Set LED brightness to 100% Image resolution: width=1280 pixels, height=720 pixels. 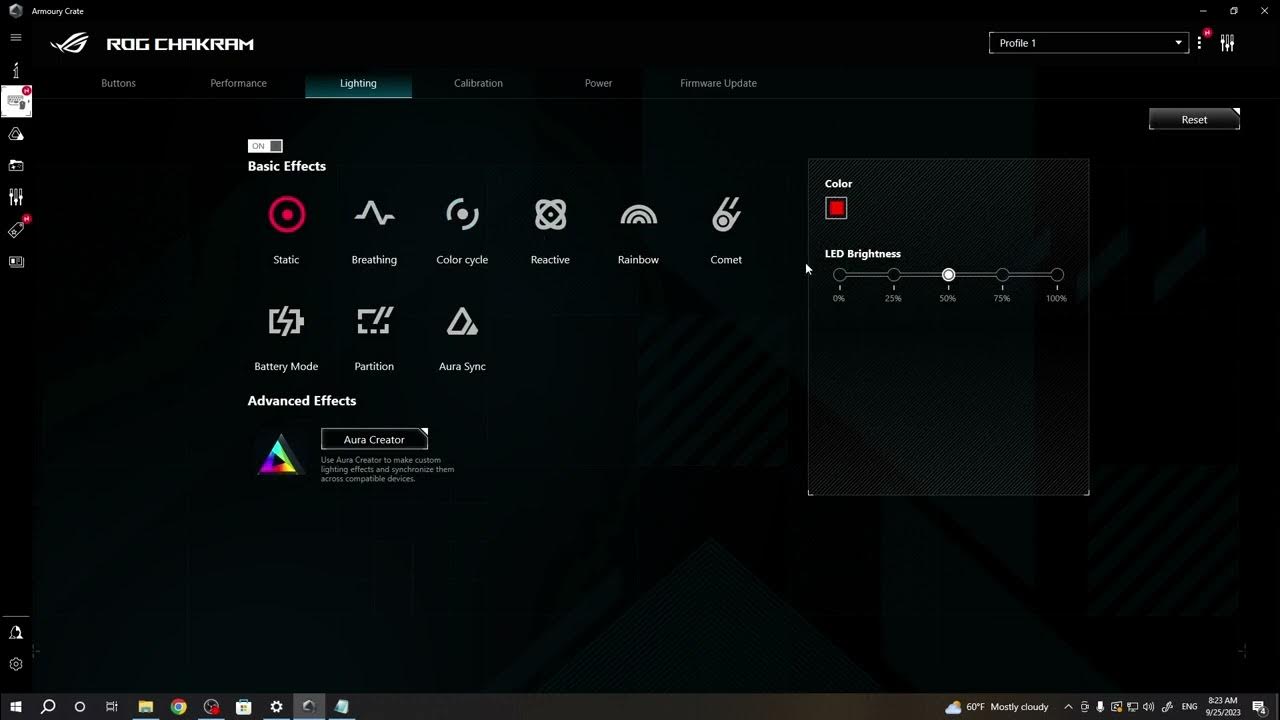(1057, 275)
